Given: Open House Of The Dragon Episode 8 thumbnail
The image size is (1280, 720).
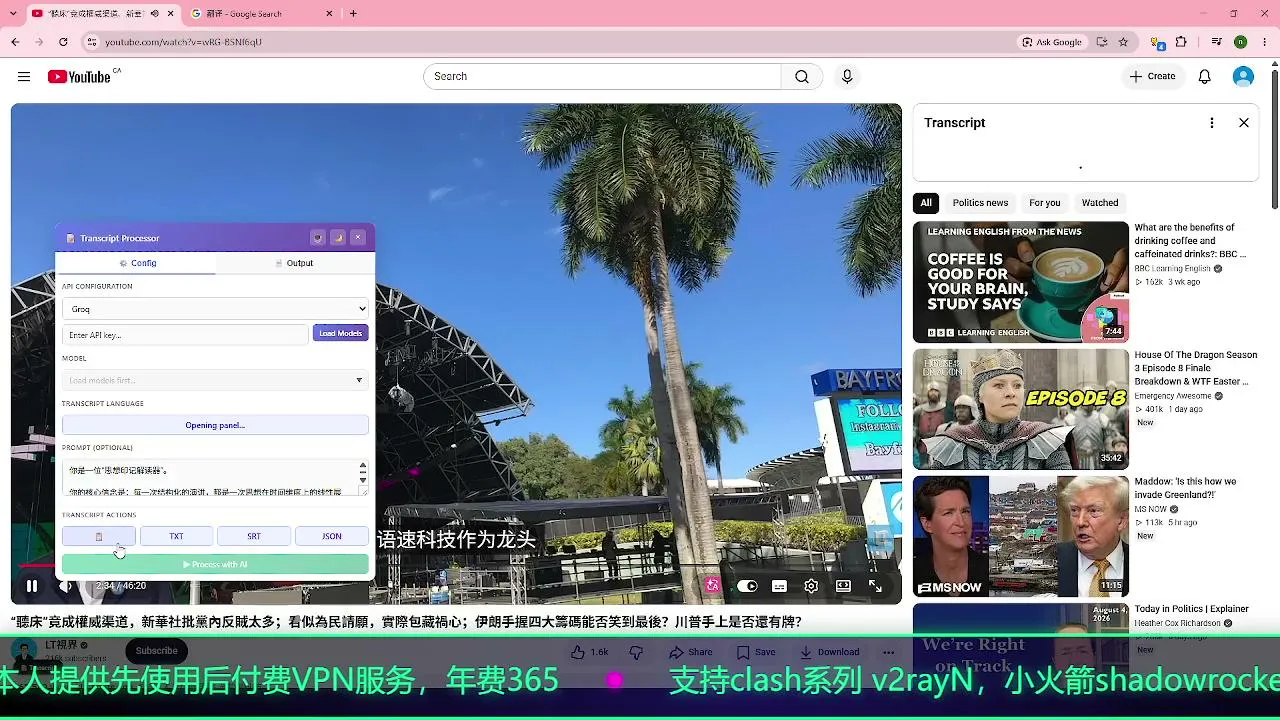Looking at the screenshot, I should (1021, 409).
